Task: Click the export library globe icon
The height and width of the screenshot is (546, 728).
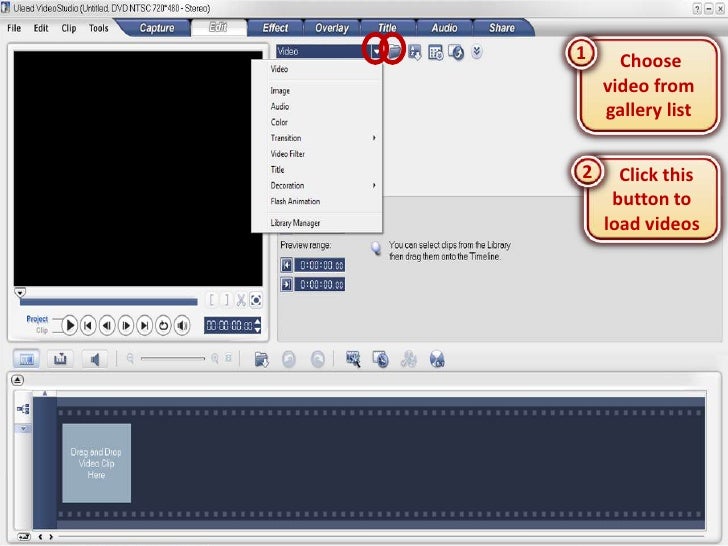Action: [456, 52]
